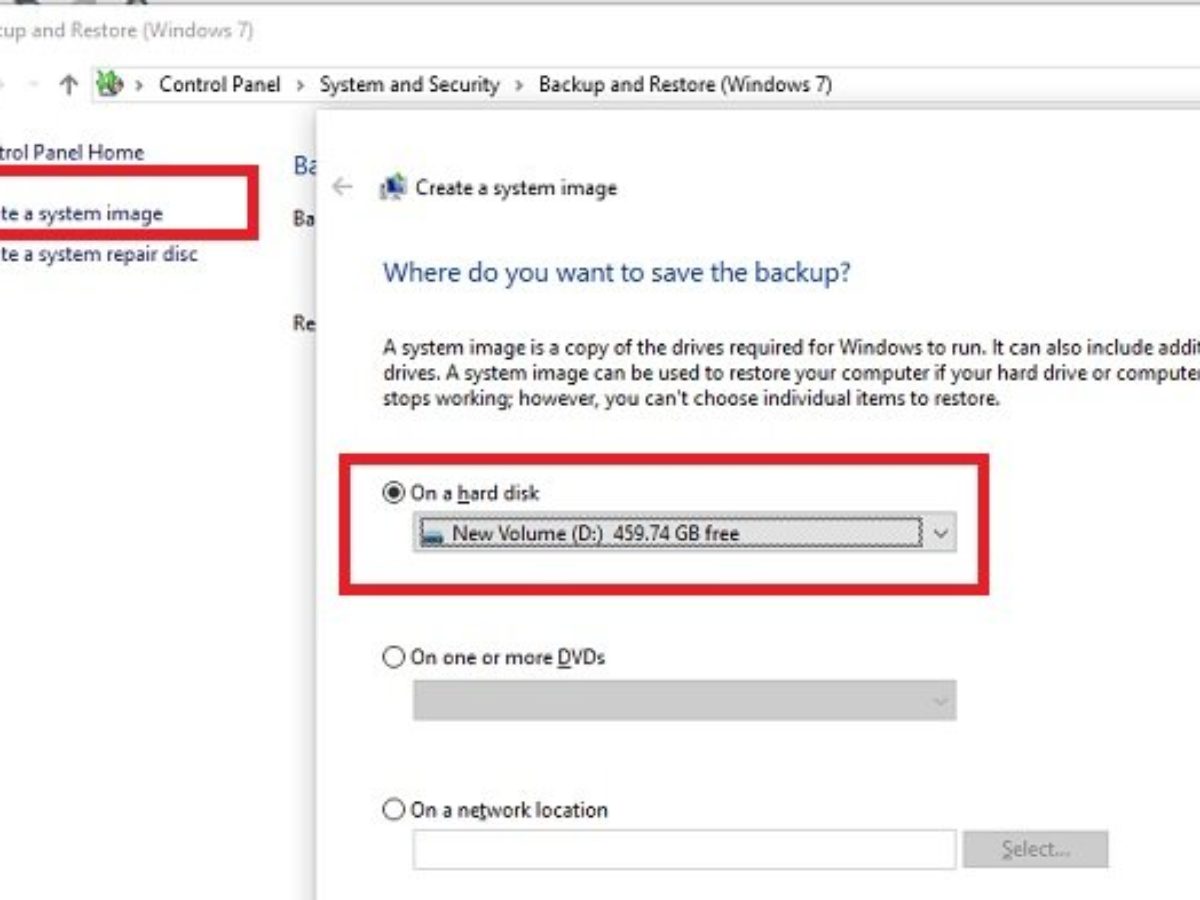
Task: Click the back arrow in wizard
Action: pos(342,187)
